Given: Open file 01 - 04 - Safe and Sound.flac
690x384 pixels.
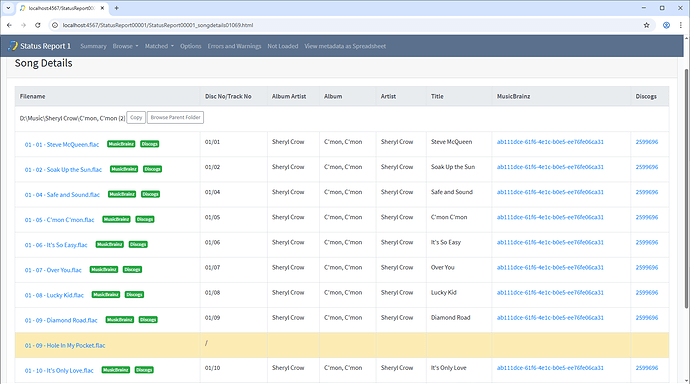Looking at the screenshot, I should click(62, 195).
